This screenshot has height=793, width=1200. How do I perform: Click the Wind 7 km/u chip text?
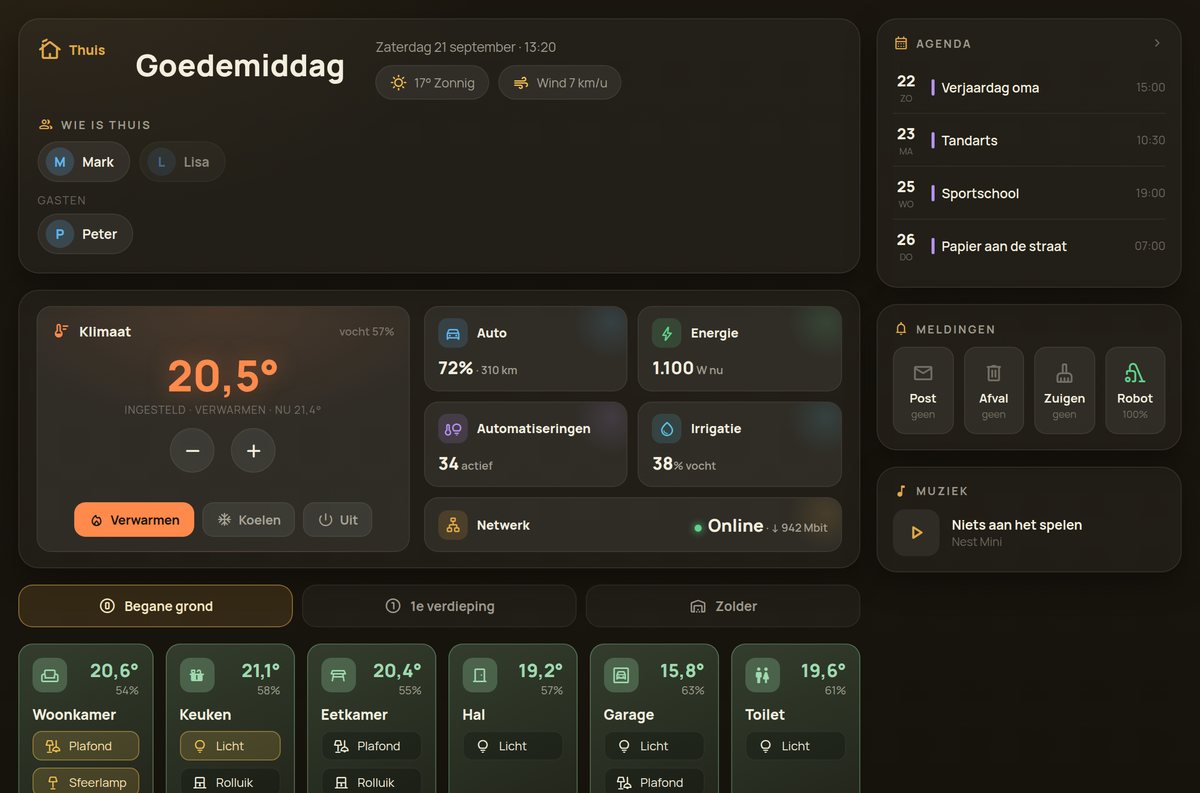pyautogui.click(x=572, y=83)
